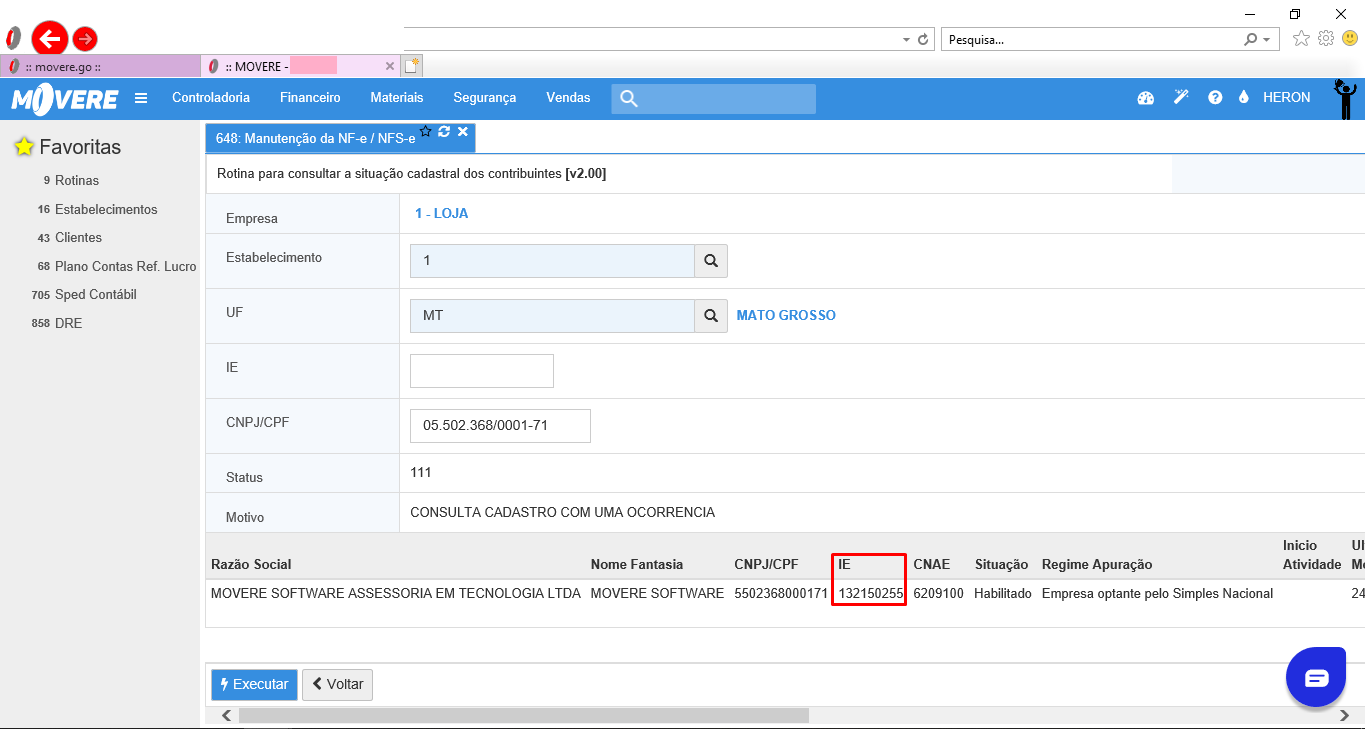
Task: Click the Habilitado situação cell
Action: click(1003, 594)
